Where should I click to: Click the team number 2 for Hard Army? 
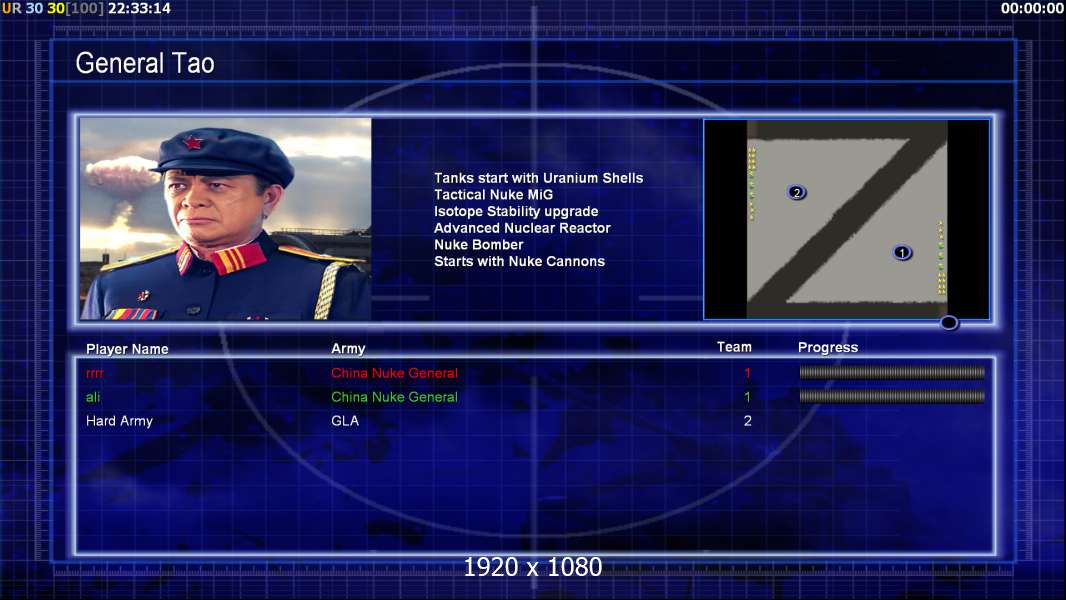(747, 421)
